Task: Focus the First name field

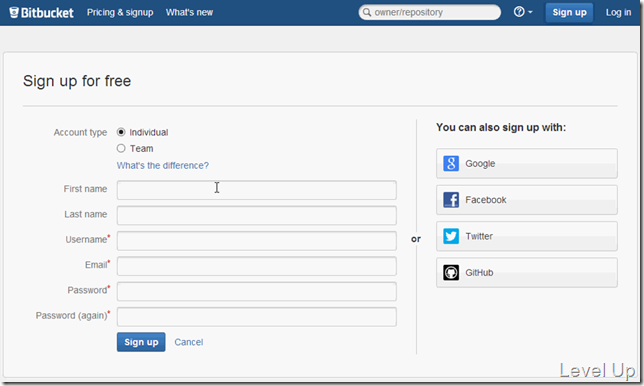Action: coord(257,190)
